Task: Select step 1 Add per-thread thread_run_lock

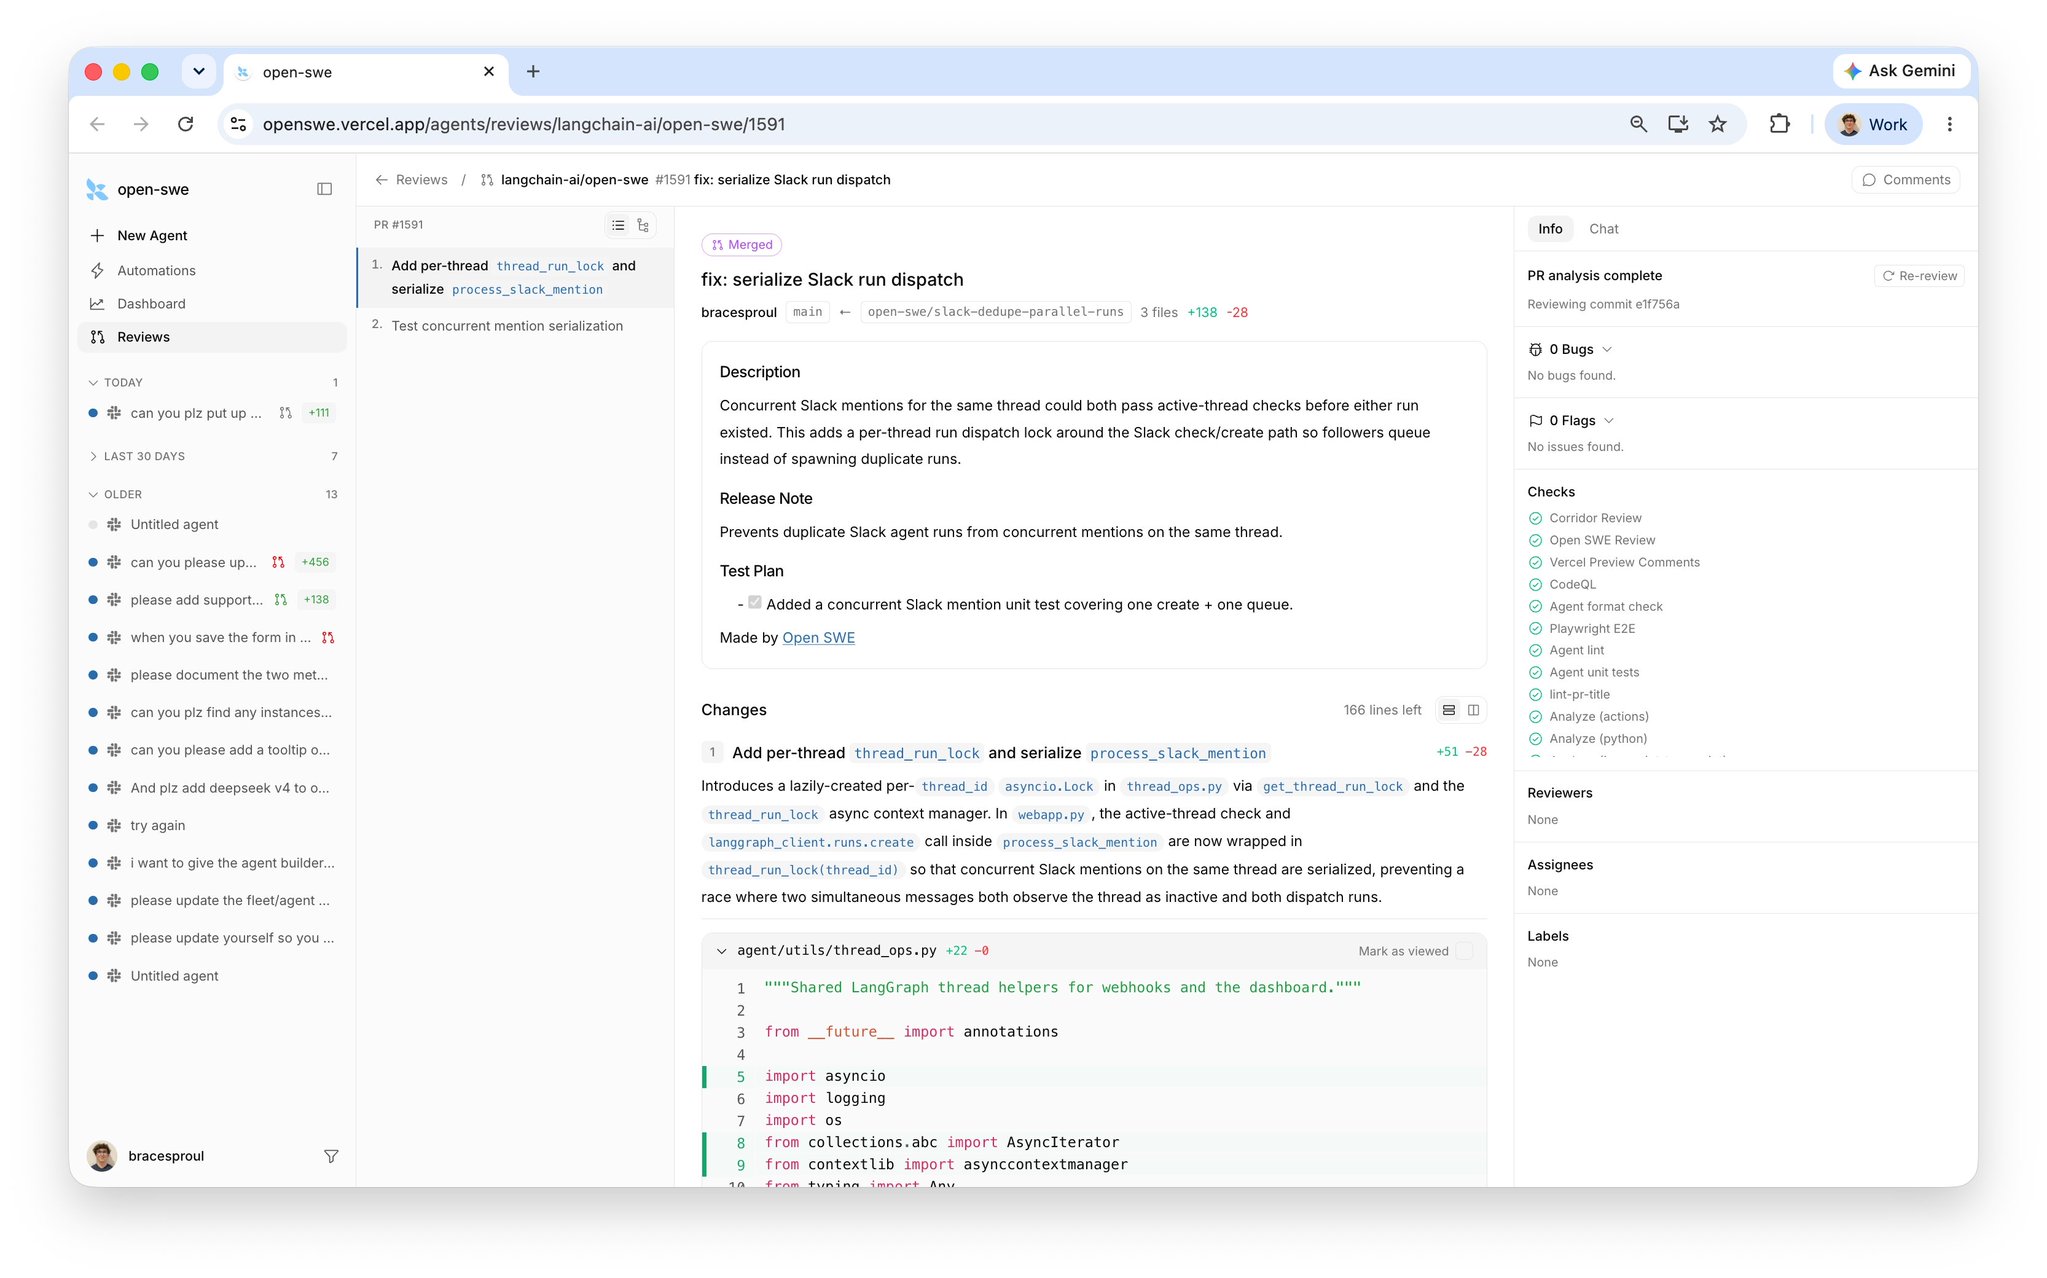Action: click(516, 278)
